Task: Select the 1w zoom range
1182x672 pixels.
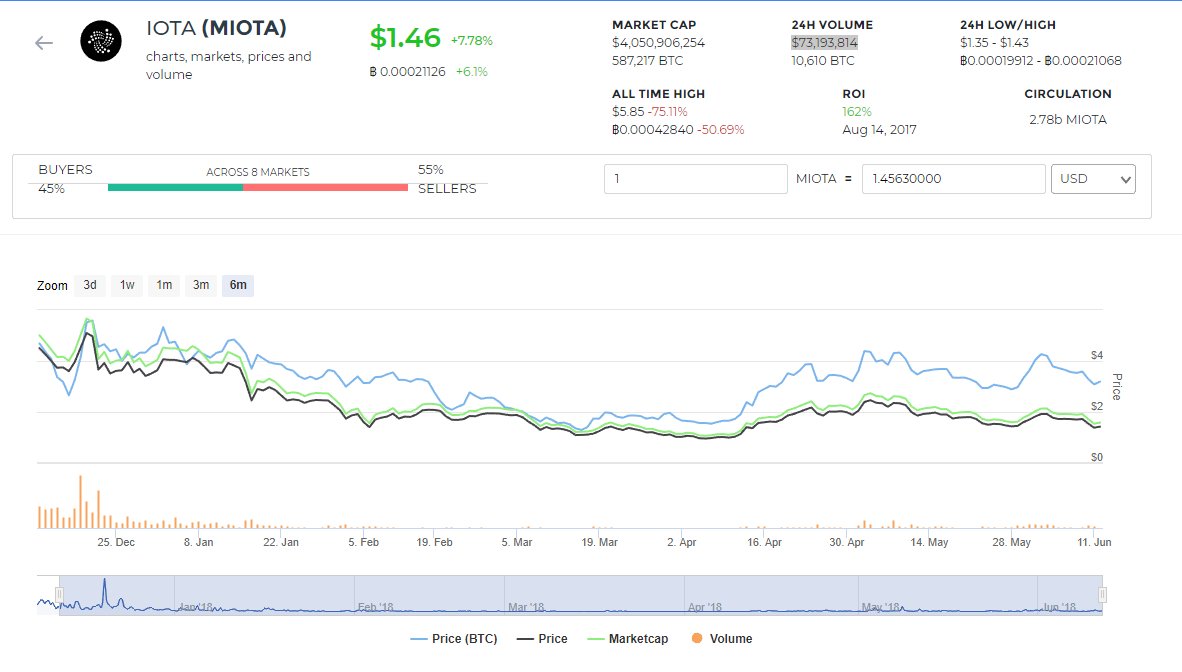Action: 127,285
